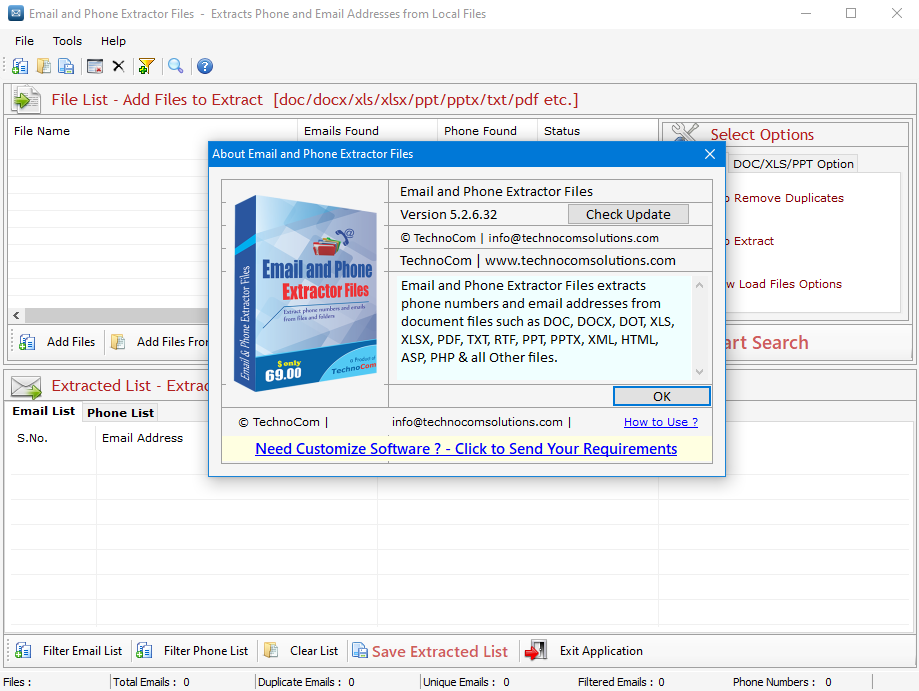Screen dimensions: 919x691
Task: Open the Help menu
Action: (113, 41)
